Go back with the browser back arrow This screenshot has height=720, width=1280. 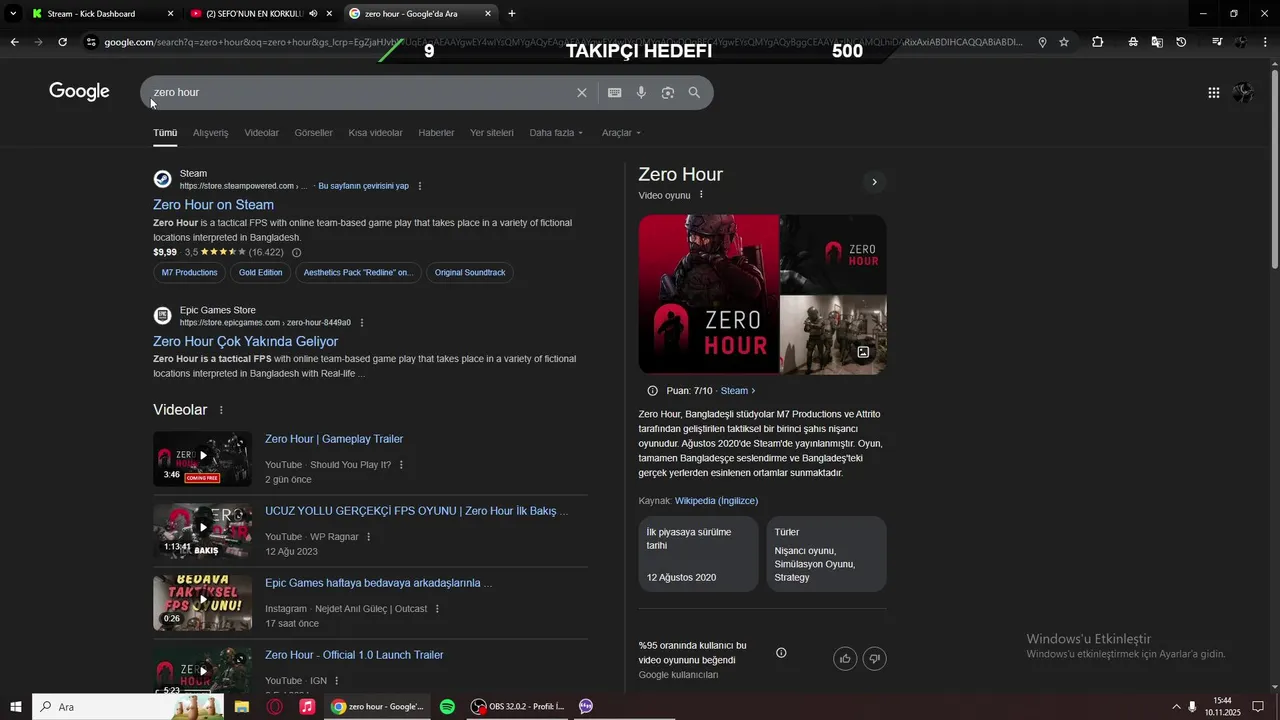pyautogui.click(x=14, y=42)
